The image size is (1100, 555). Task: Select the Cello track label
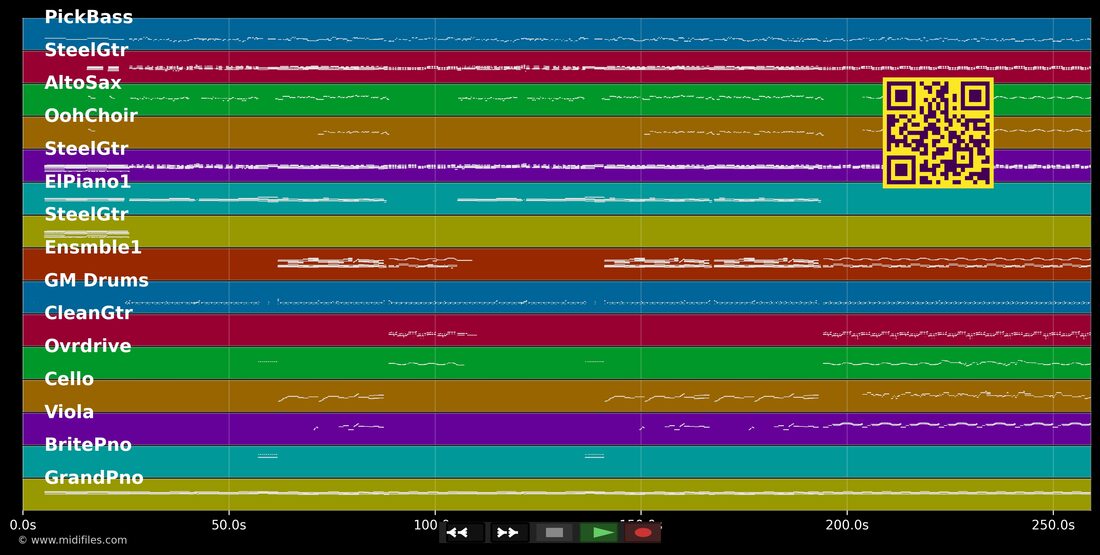[69, 379]
